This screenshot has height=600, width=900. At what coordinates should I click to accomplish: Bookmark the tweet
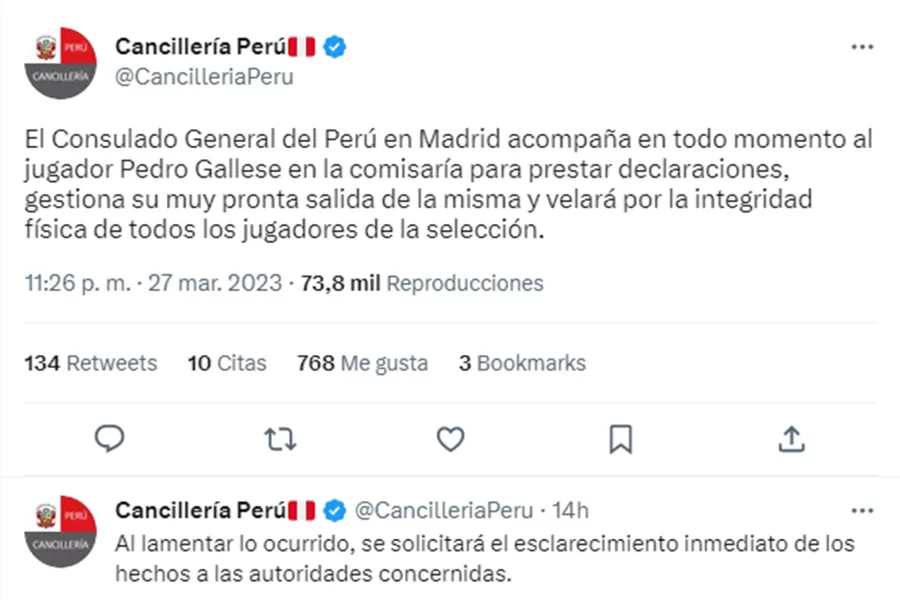tap(620, 438)
